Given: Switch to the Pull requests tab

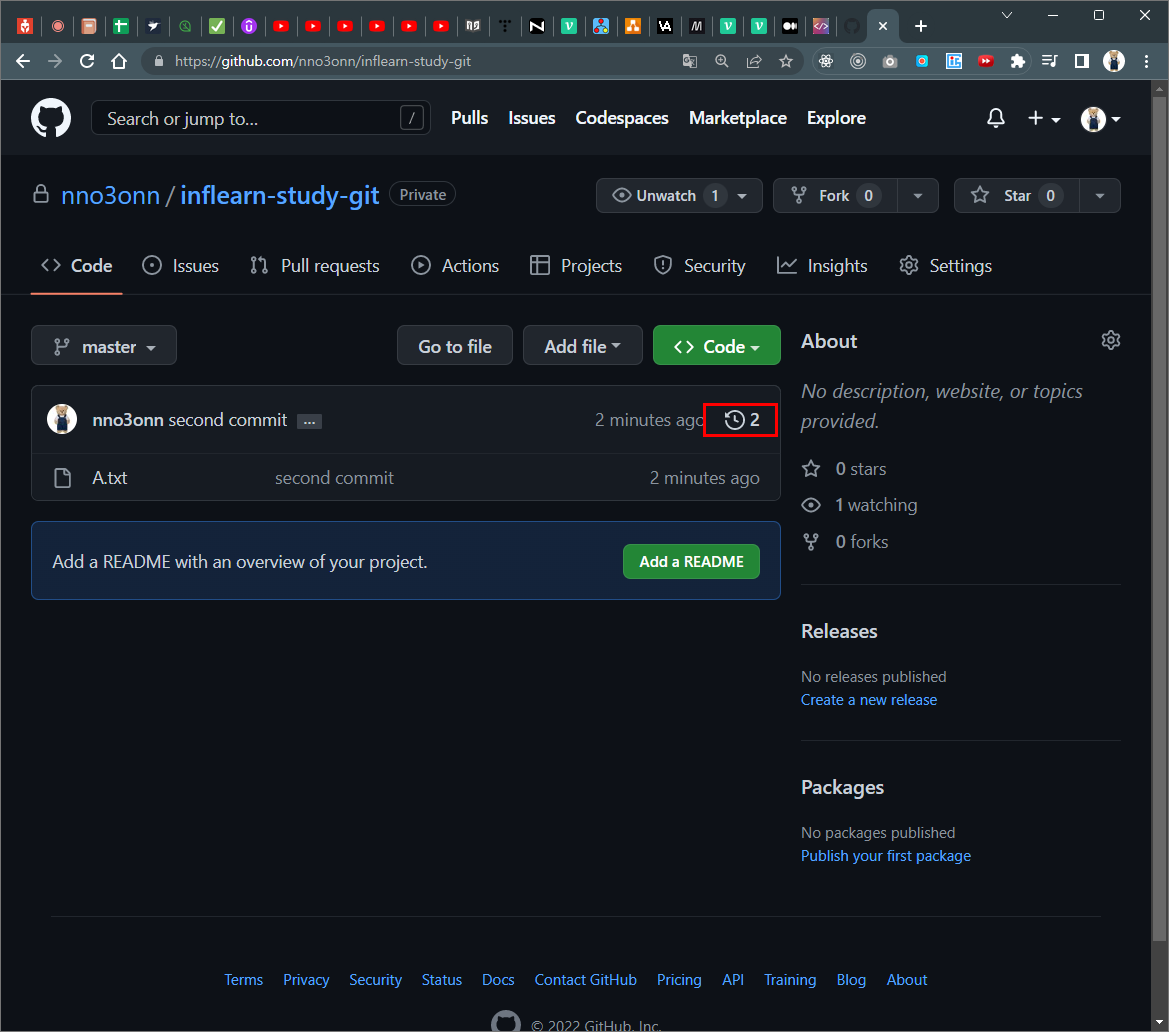Looking at the screenshot, I should pyautogui.click(x=315, y=265).
